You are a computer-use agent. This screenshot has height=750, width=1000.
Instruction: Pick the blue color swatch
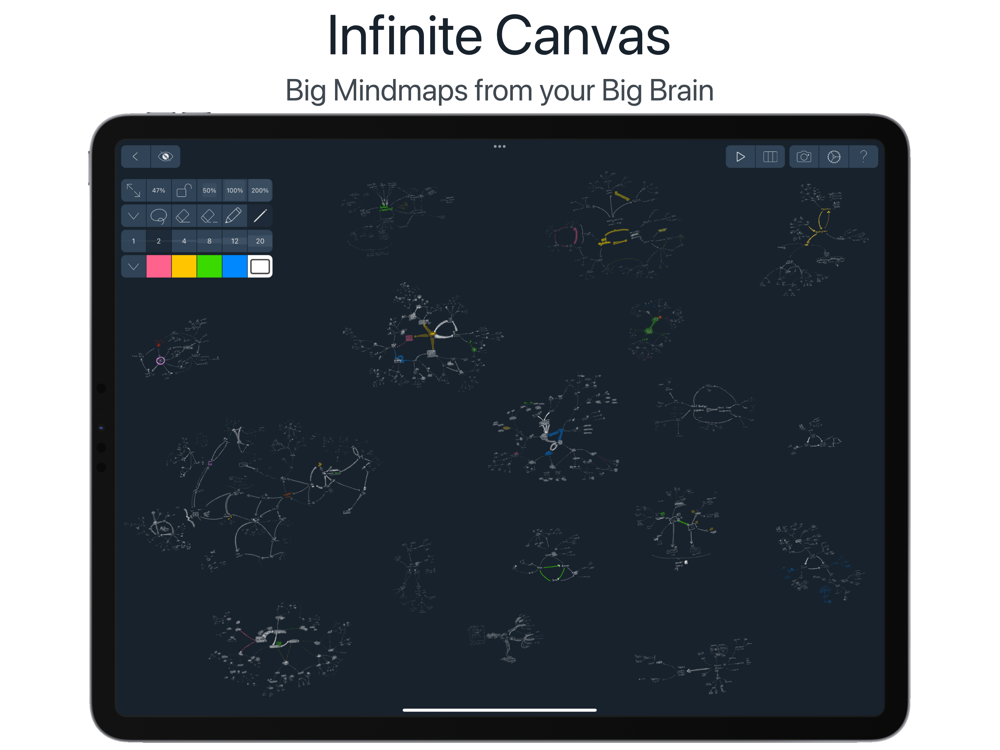point(235,267)
